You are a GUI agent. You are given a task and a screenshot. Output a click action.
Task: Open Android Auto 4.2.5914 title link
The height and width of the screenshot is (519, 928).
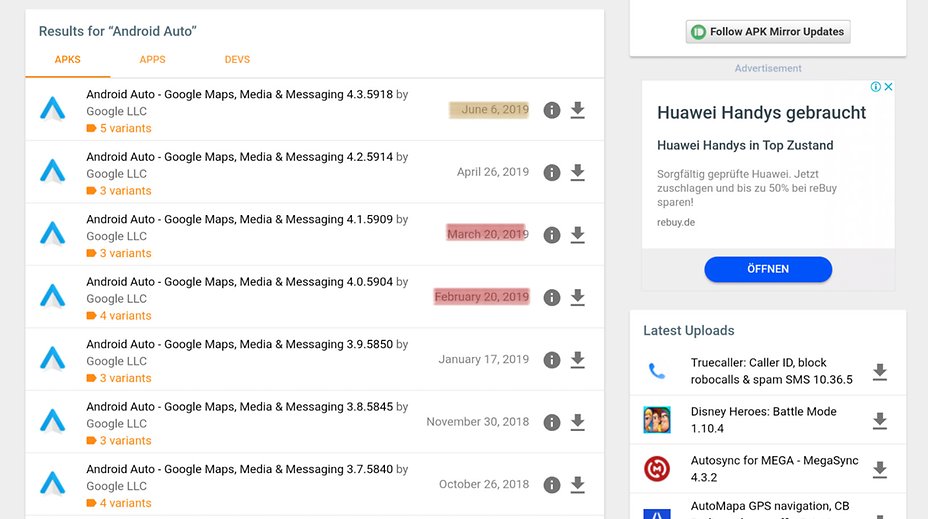point(240,157)
